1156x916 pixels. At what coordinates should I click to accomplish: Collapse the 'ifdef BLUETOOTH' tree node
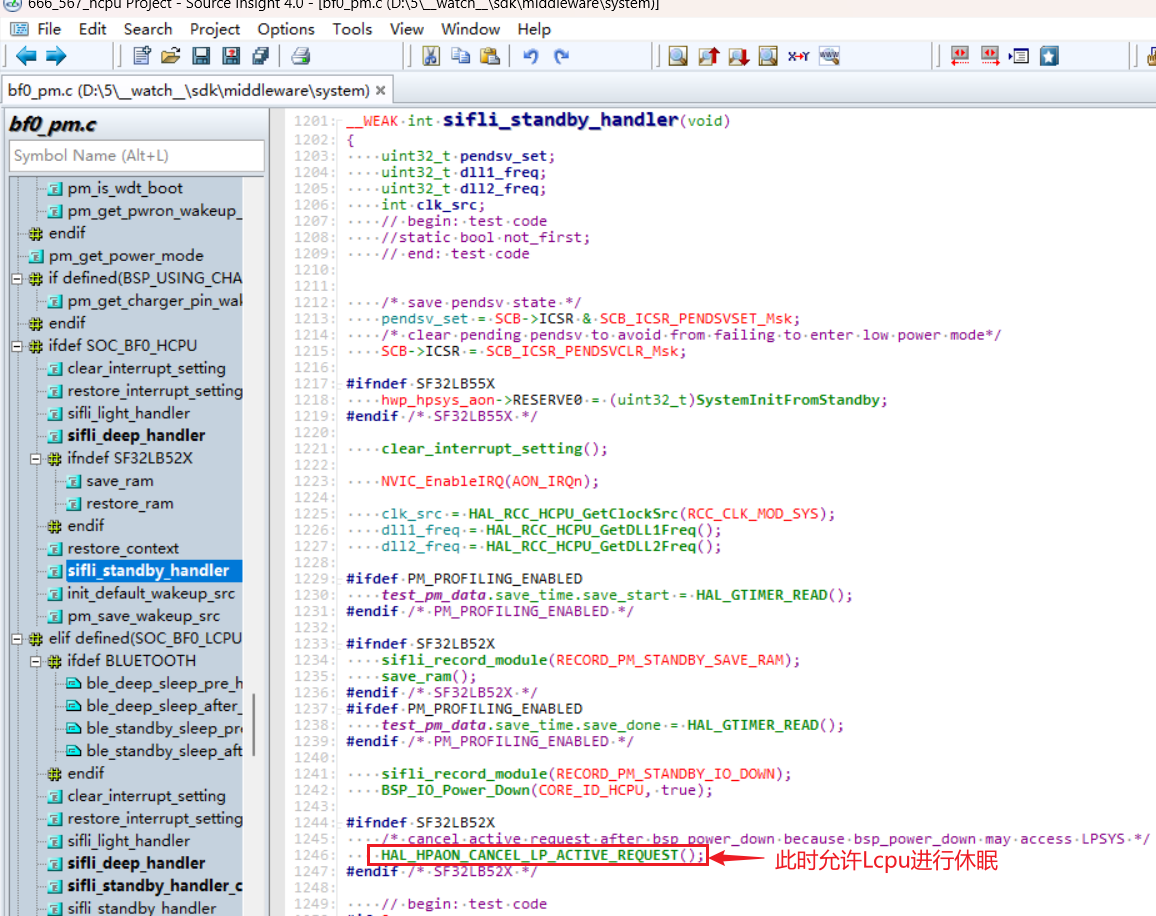[x=35, y=662]
